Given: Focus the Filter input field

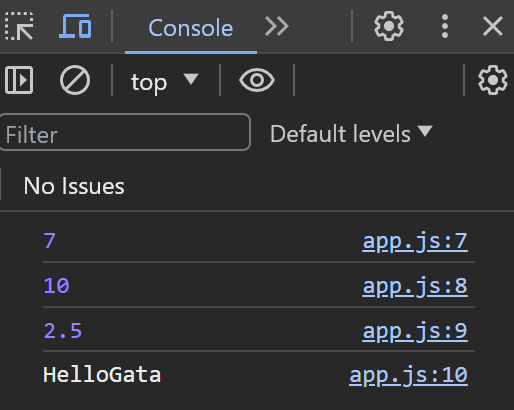Looking at the screenshot, I should coord(125,132).
